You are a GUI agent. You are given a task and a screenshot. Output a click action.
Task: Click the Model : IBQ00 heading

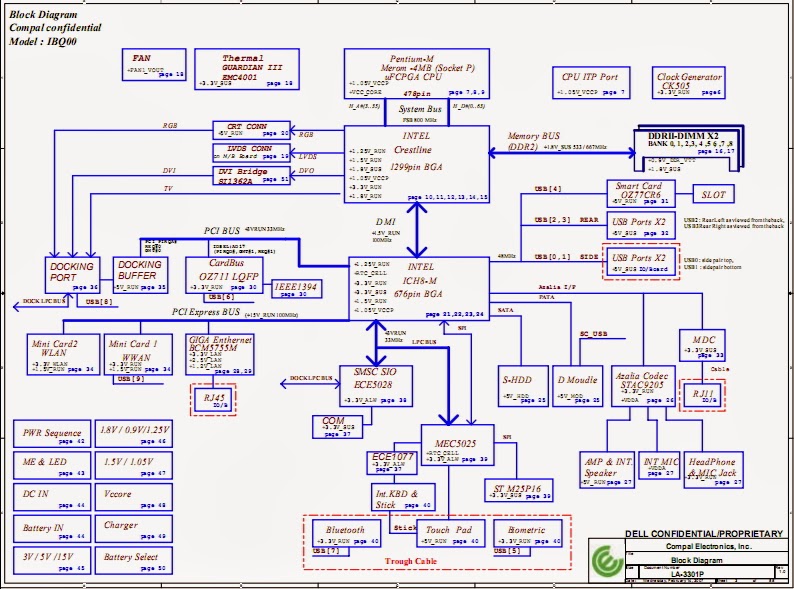coord(43,42)
